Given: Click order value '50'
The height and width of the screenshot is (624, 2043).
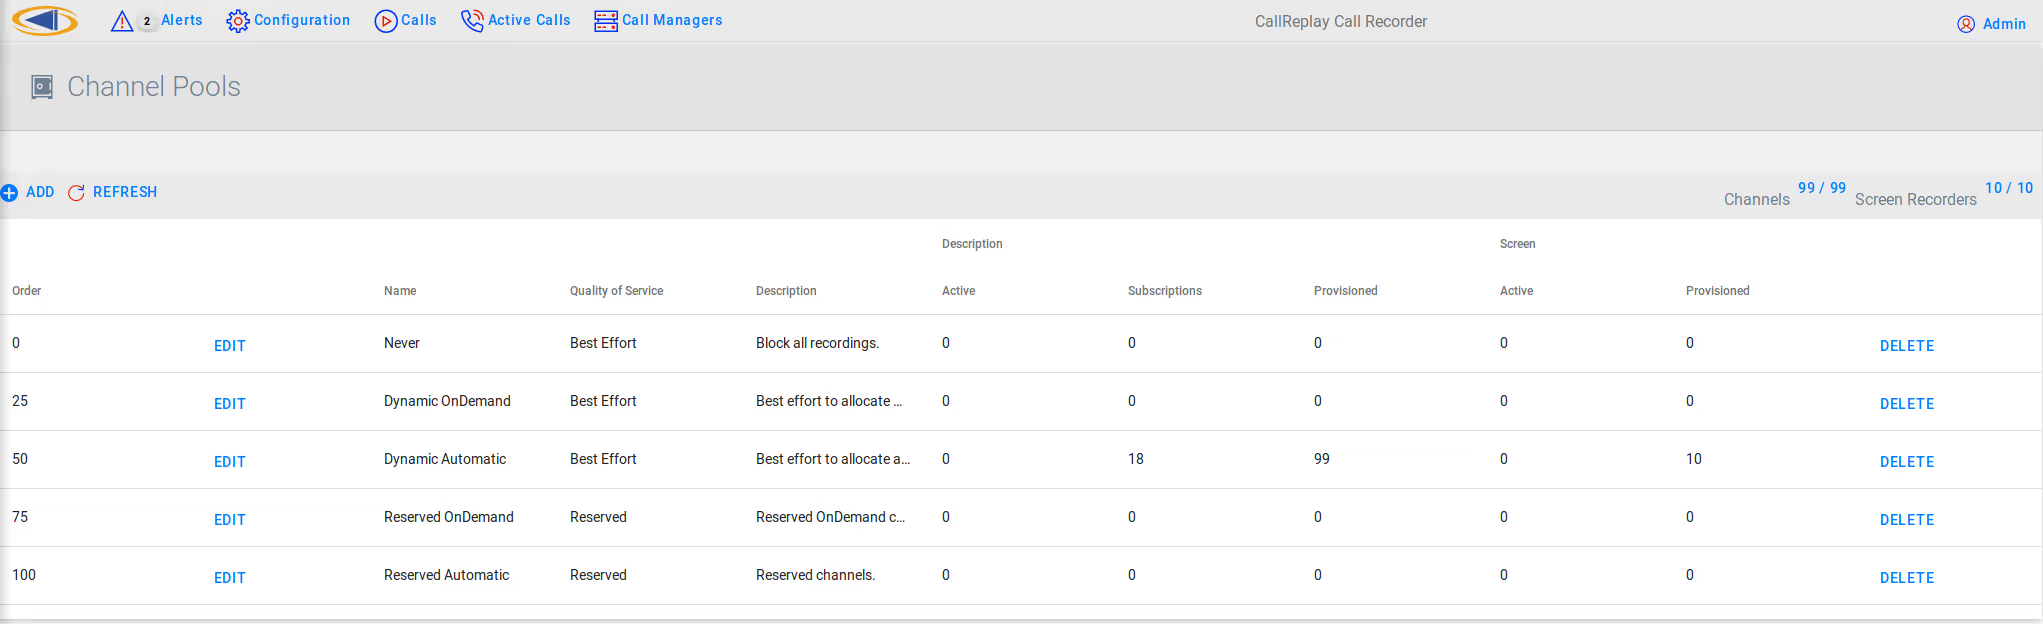Looking at the screenshot, I should tap(20, 459).
